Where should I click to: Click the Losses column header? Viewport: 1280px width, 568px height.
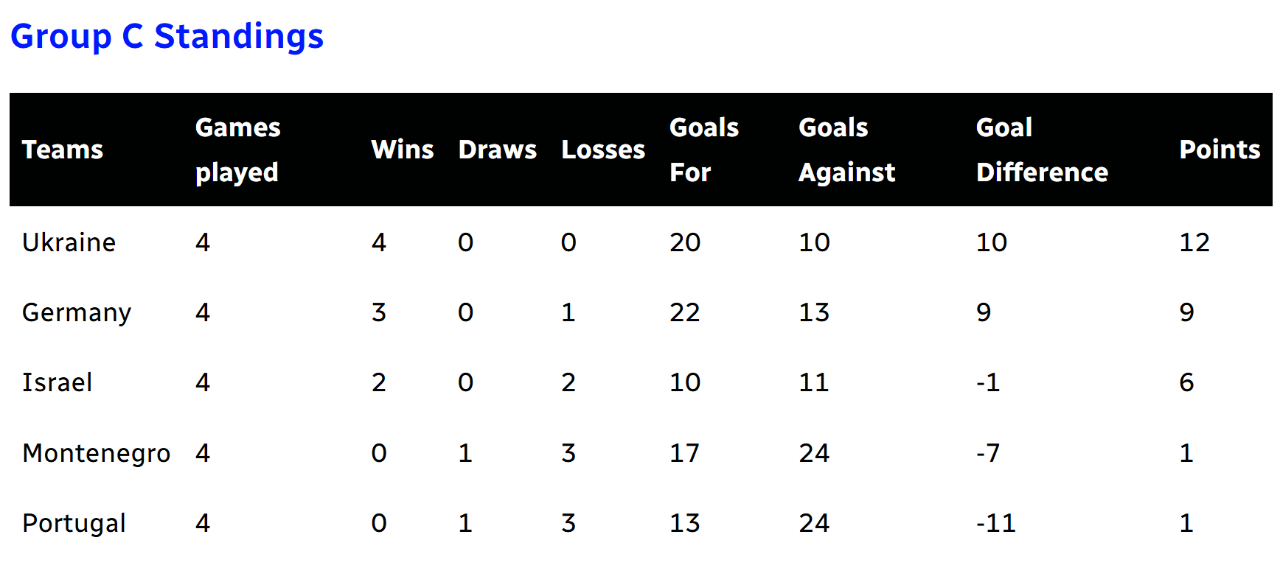pyautogui.click(x=603, y=150)
